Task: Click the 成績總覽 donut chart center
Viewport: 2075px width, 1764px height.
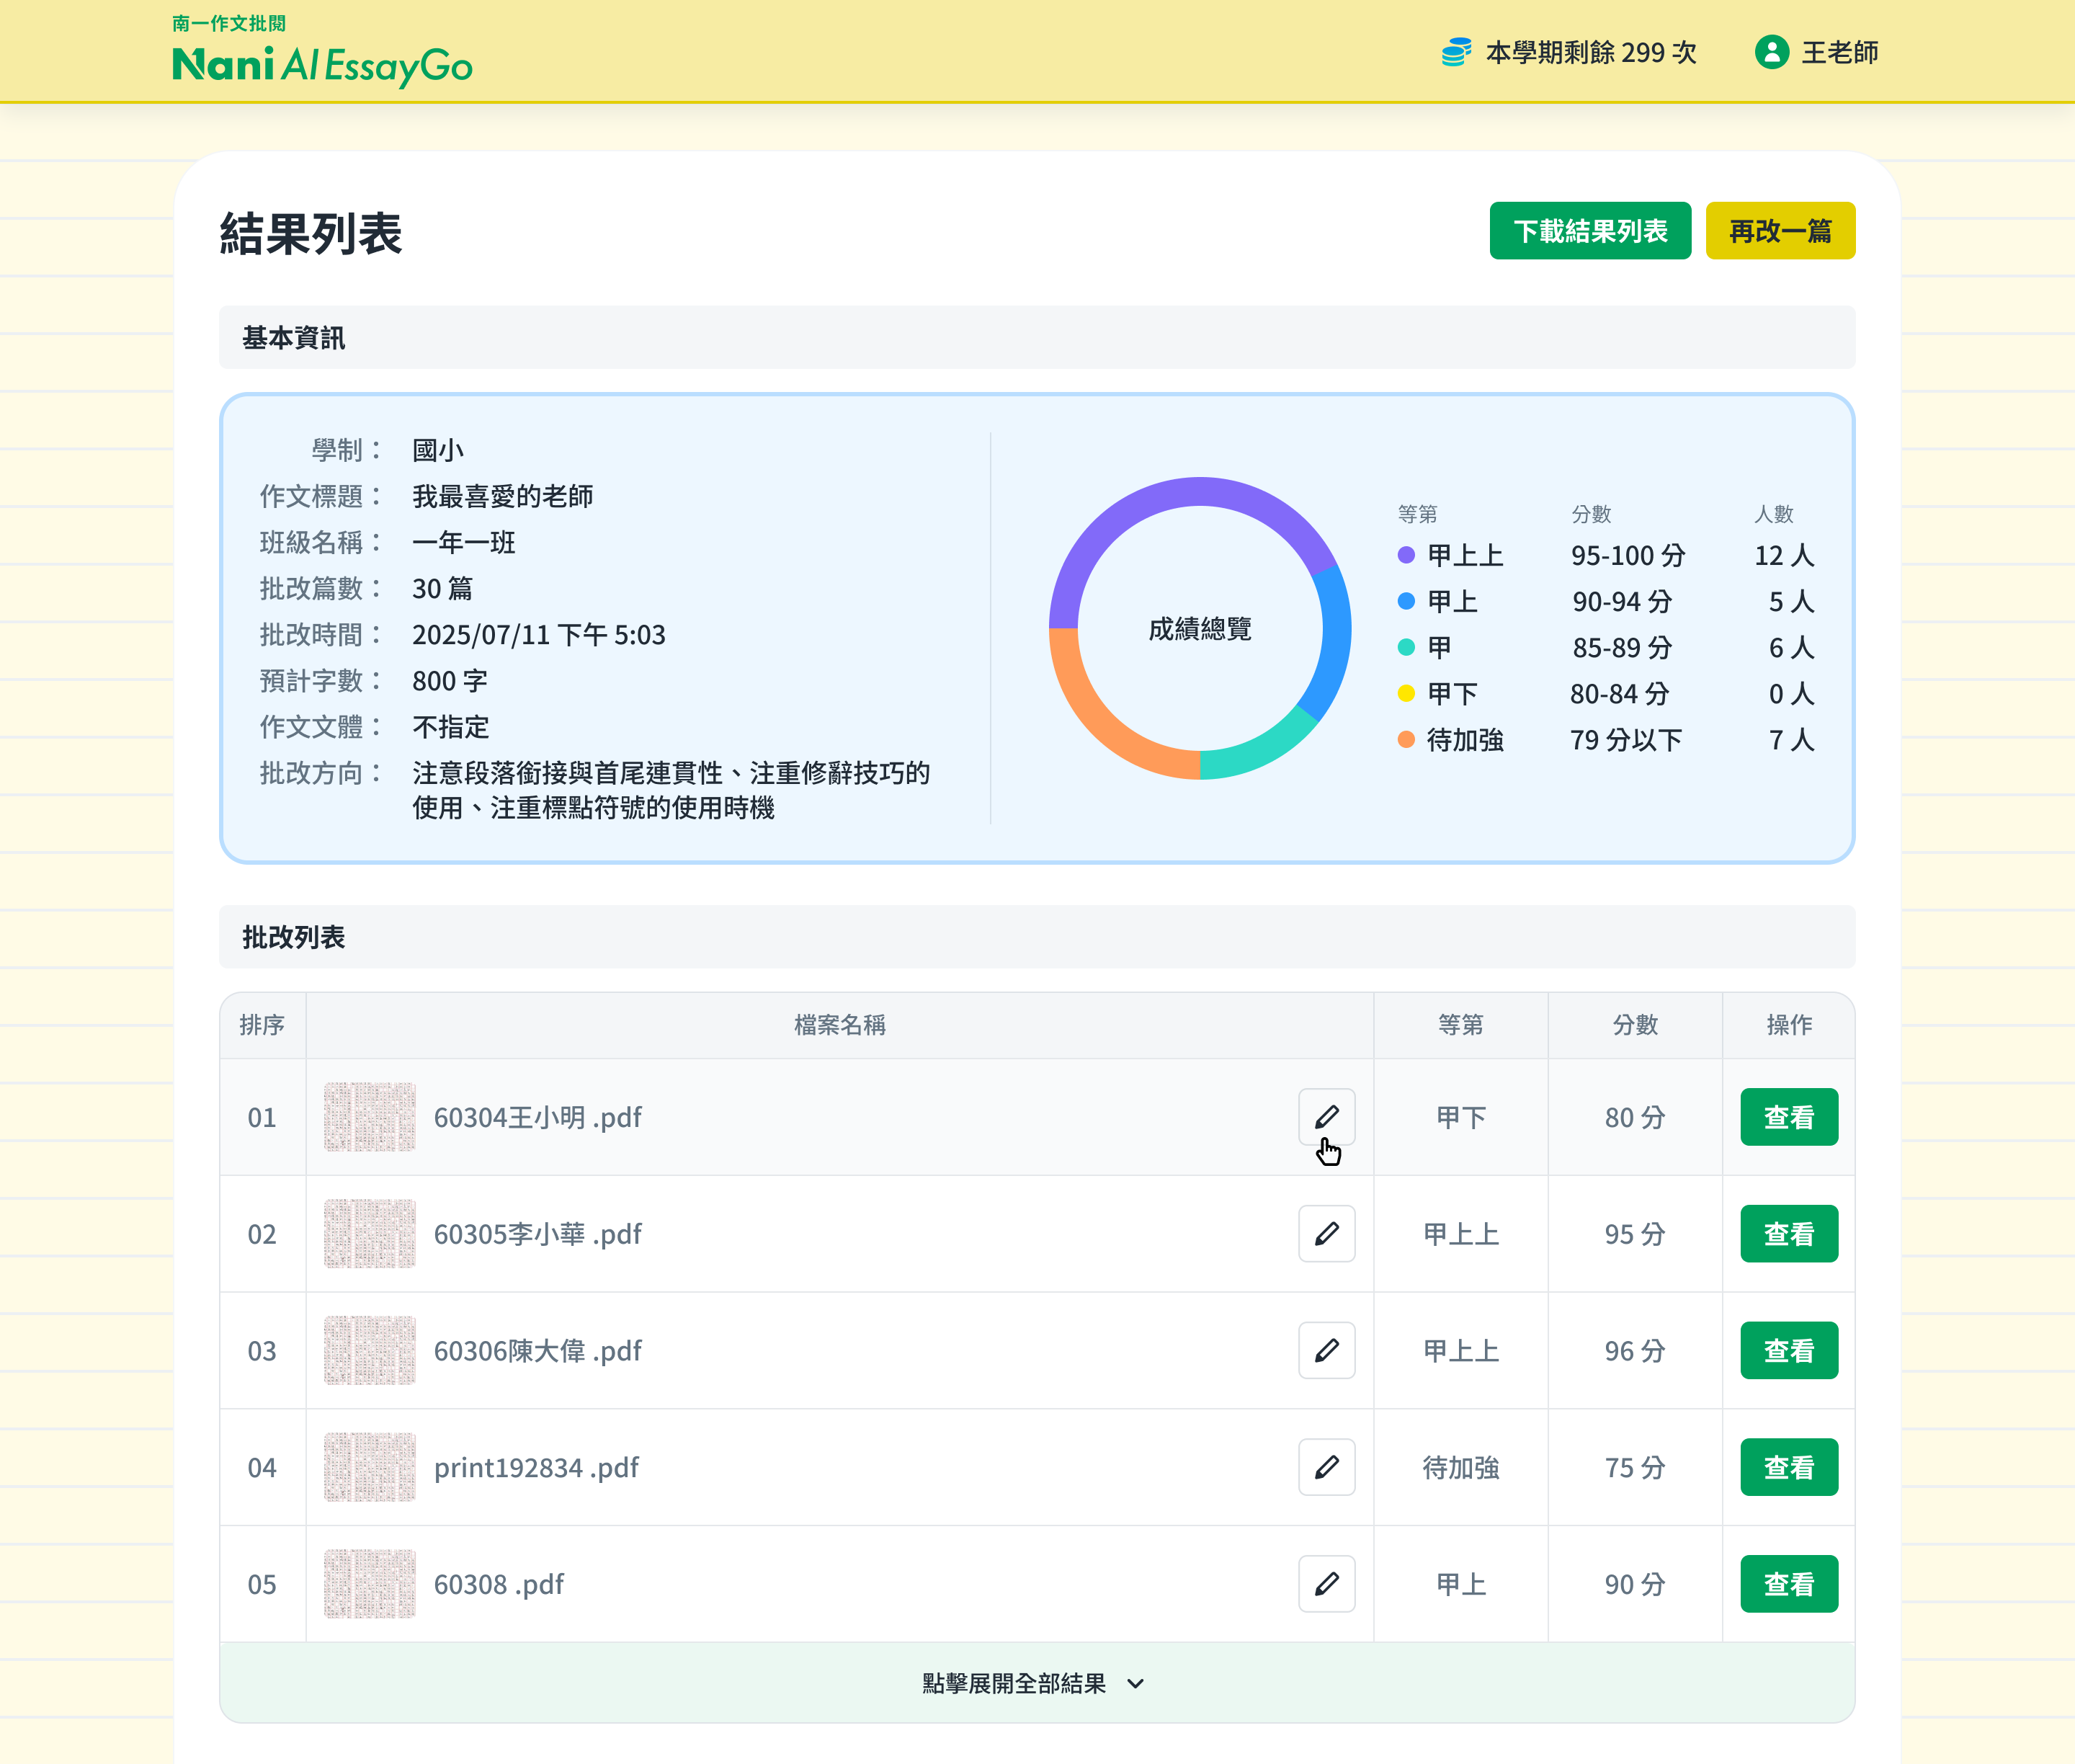Action: 1200,629
